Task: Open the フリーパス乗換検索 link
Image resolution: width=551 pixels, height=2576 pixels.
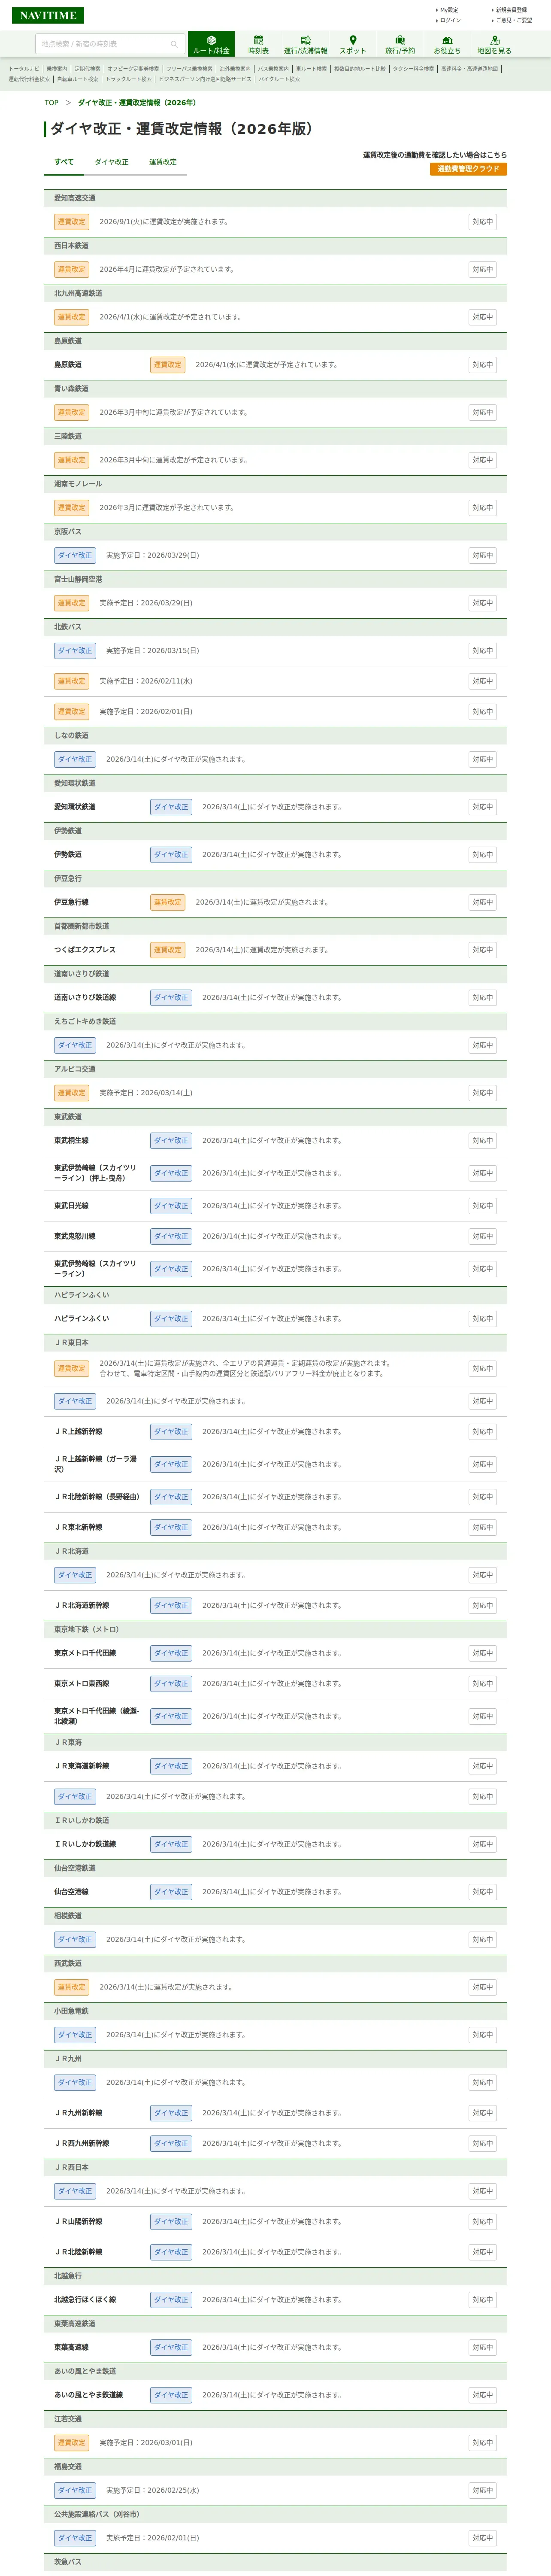Action: point(189,69)
